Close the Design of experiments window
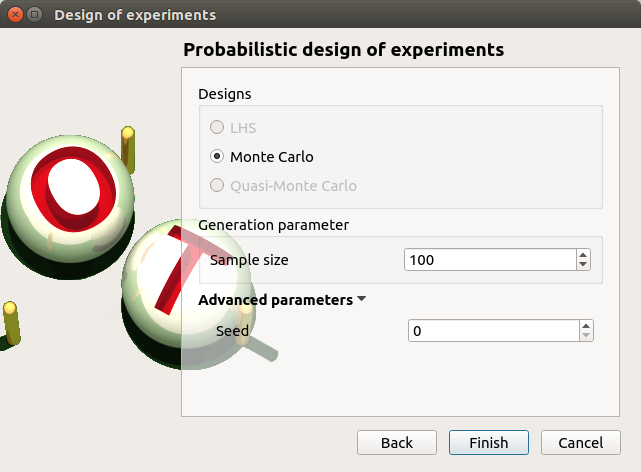Screen dimensions: 641x472 tap(14, 15)
